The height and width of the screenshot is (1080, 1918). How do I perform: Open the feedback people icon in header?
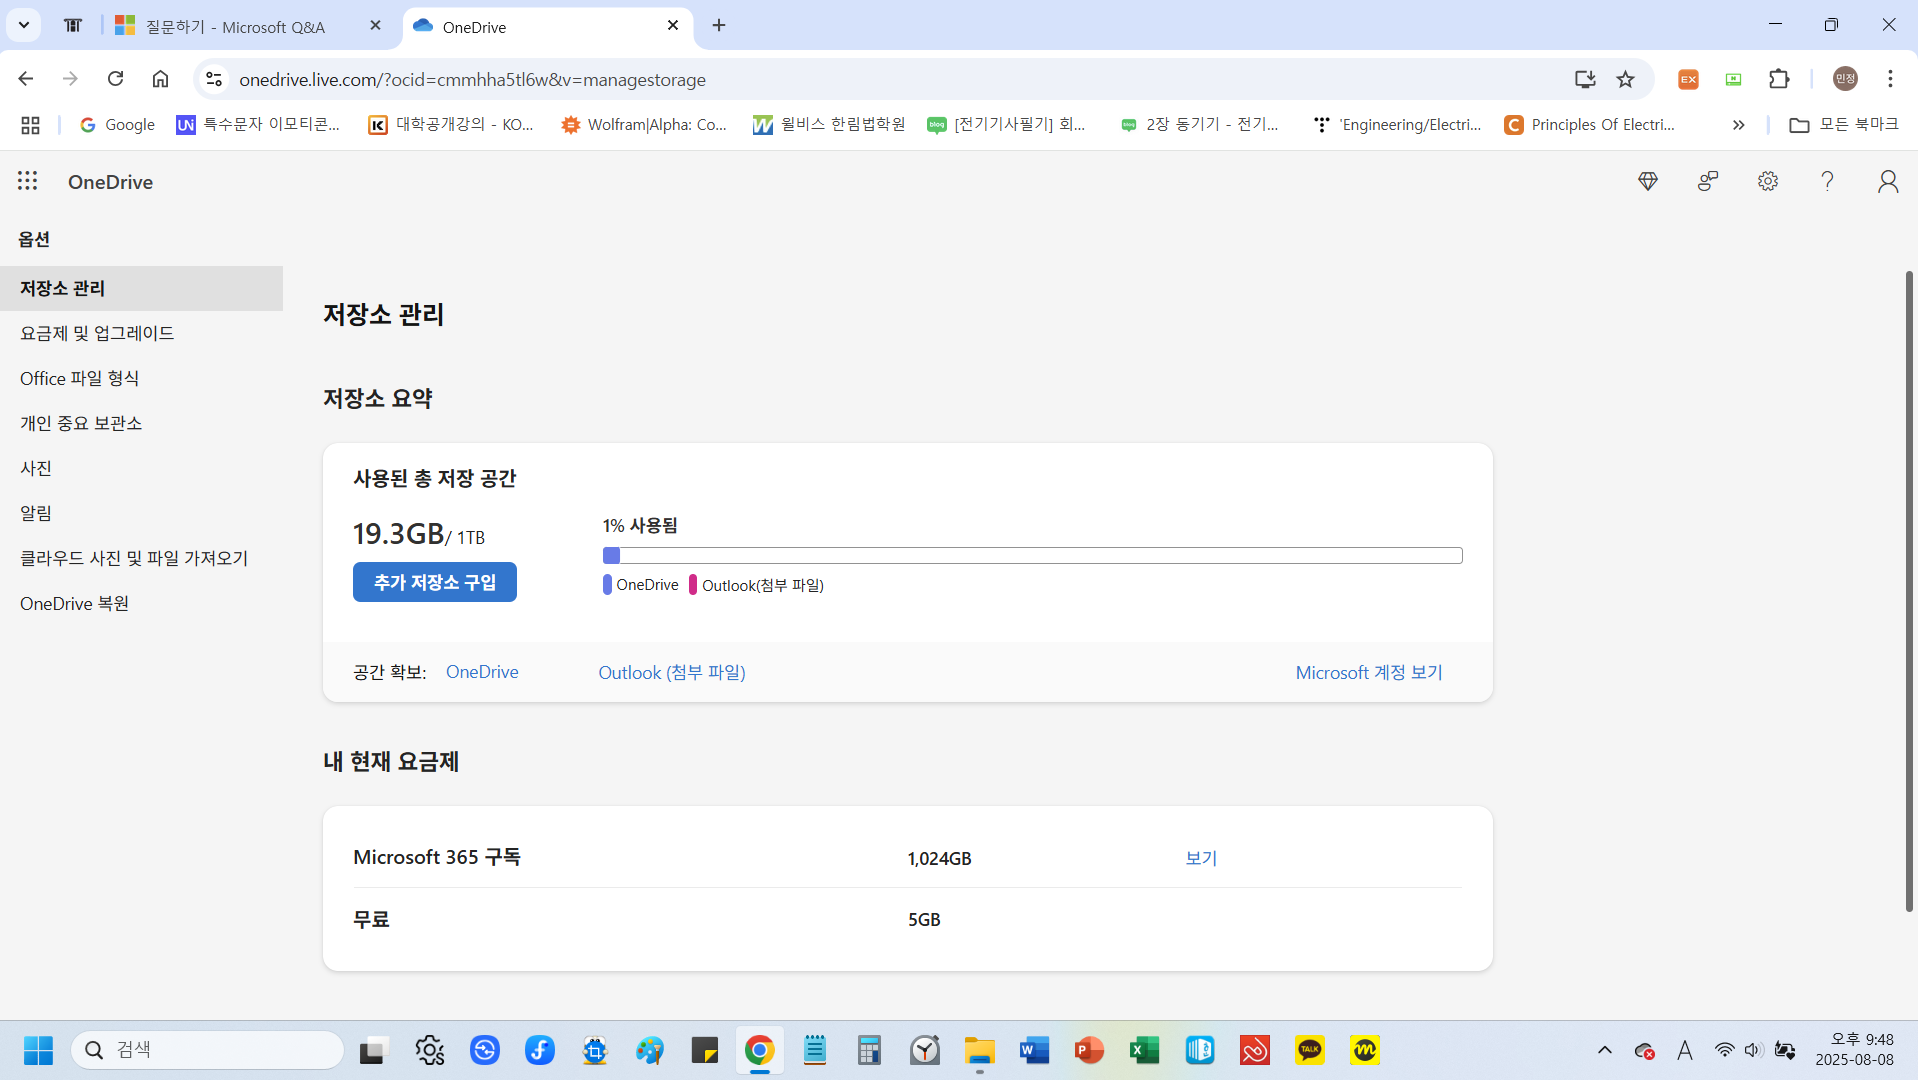(x=1708, y=181)
